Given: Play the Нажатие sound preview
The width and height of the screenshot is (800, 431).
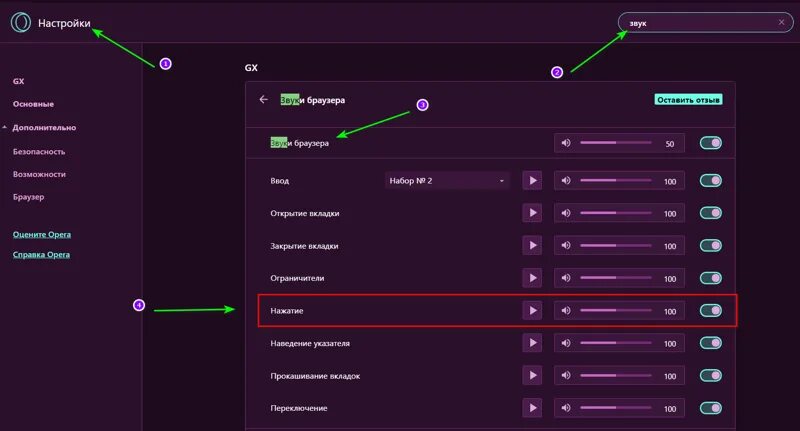Looking at the screenshot, I should point(532,310).
